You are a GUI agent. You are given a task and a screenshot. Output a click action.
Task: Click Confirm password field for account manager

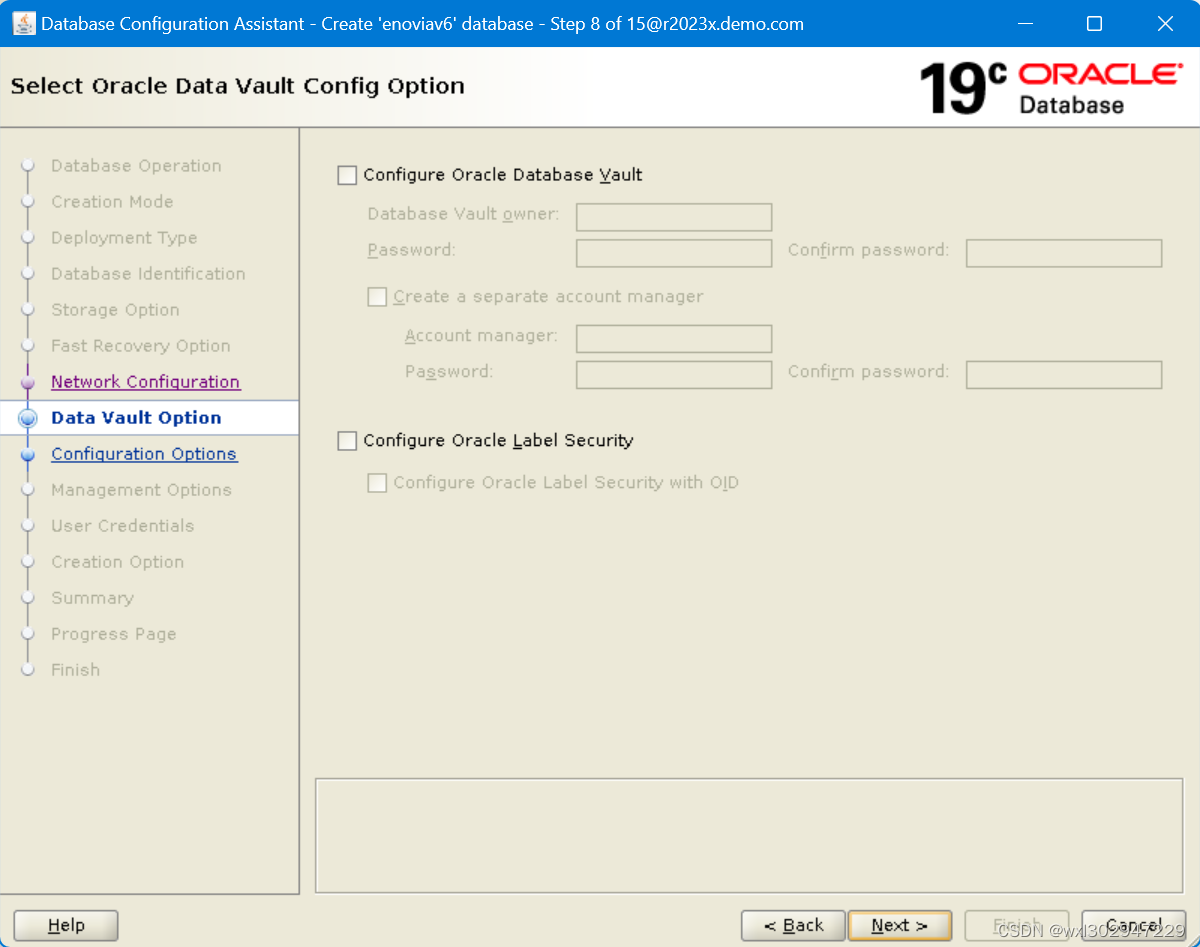click(x=1064, y=375)
